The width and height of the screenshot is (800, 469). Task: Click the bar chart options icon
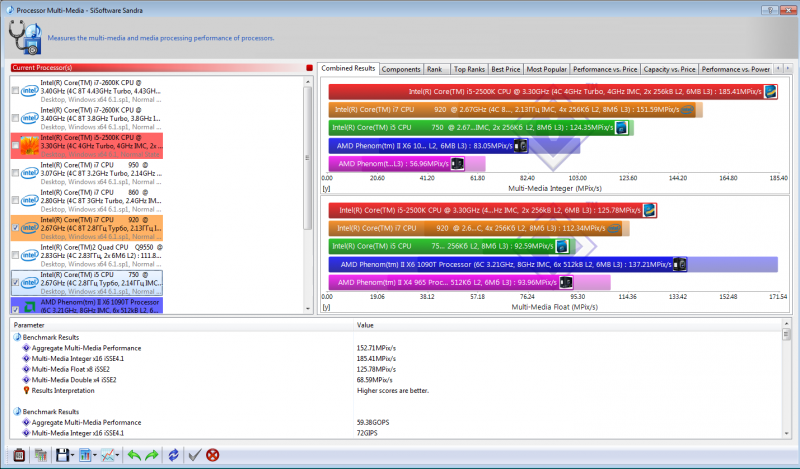click(85, 455)
